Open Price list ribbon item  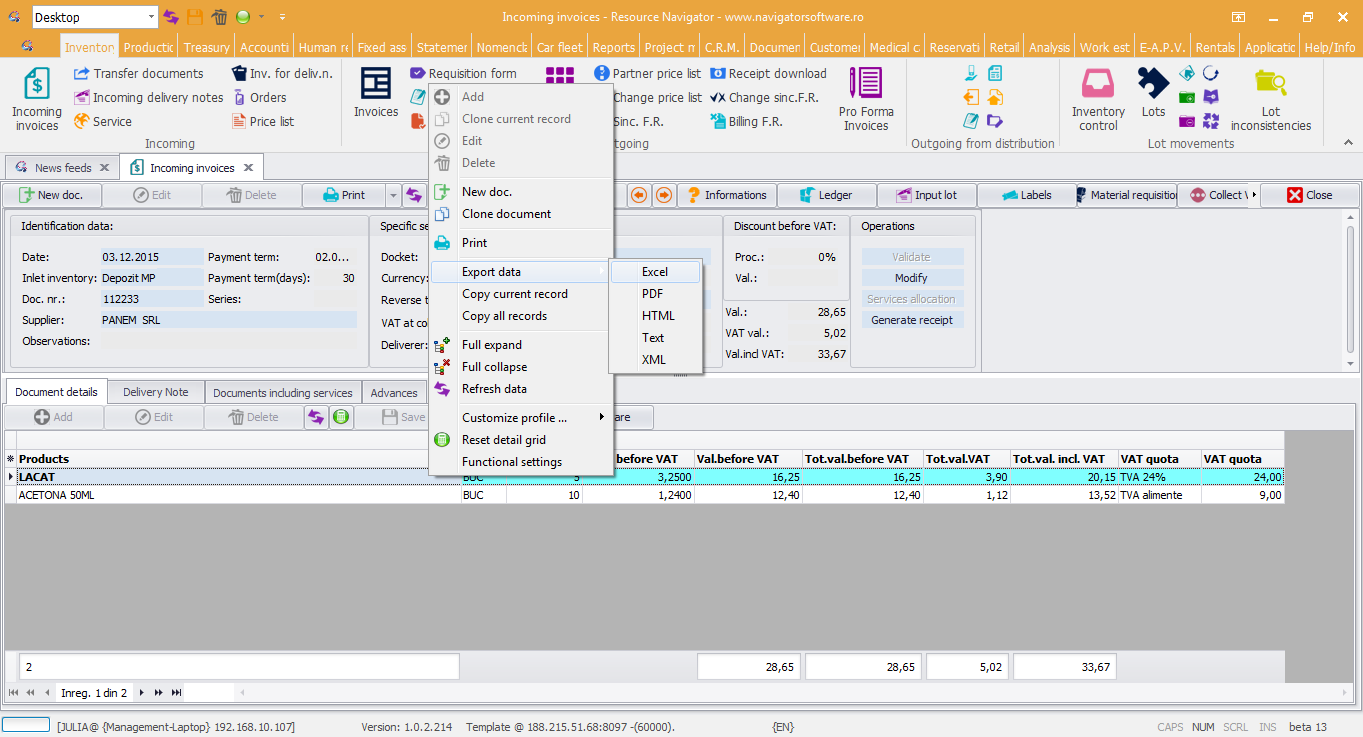point(263,122)
